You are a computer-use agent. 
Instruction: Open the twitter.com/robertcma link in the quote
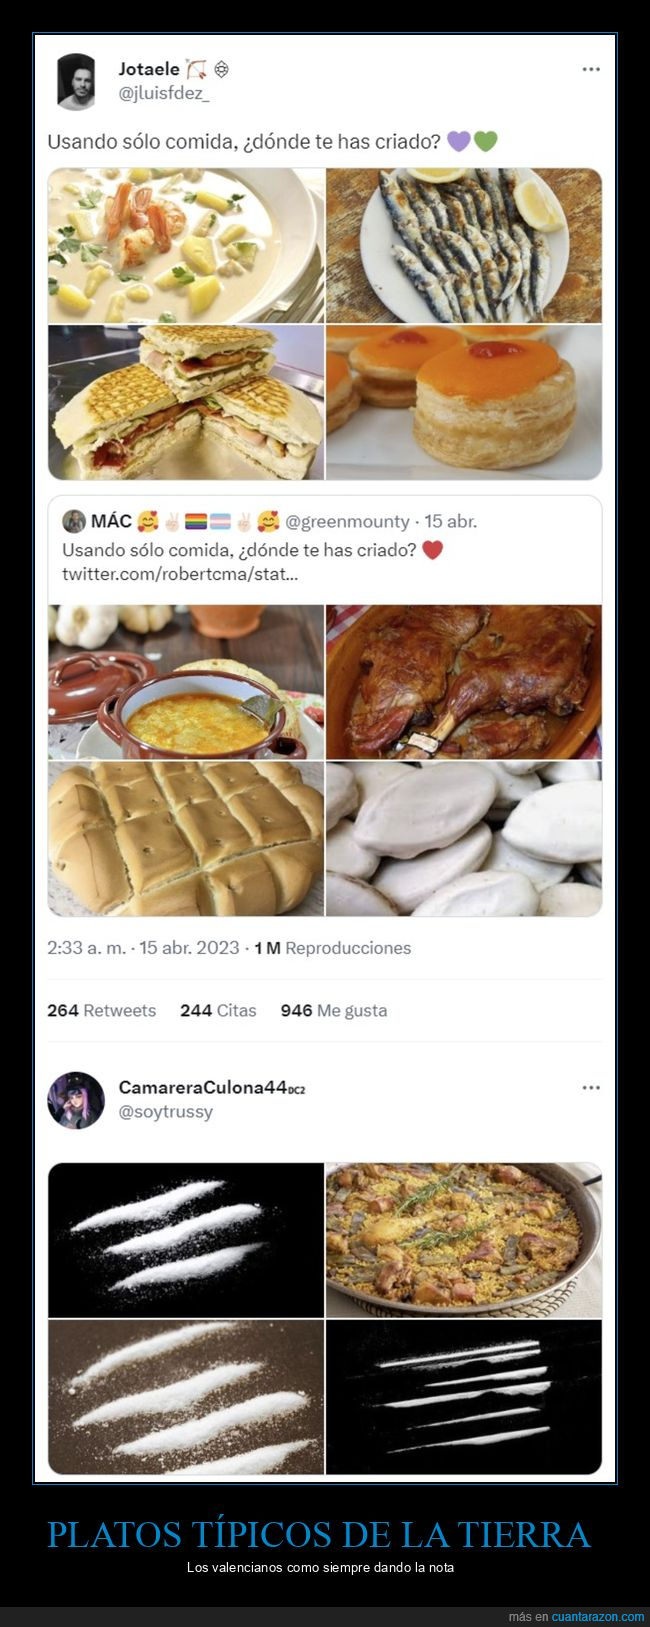(x=180, y=574)
